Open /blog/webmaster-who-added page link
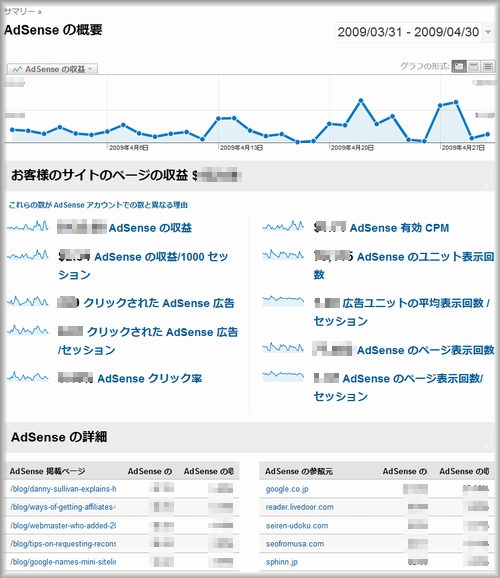The image size is (500, 578). tap(63, 526)
